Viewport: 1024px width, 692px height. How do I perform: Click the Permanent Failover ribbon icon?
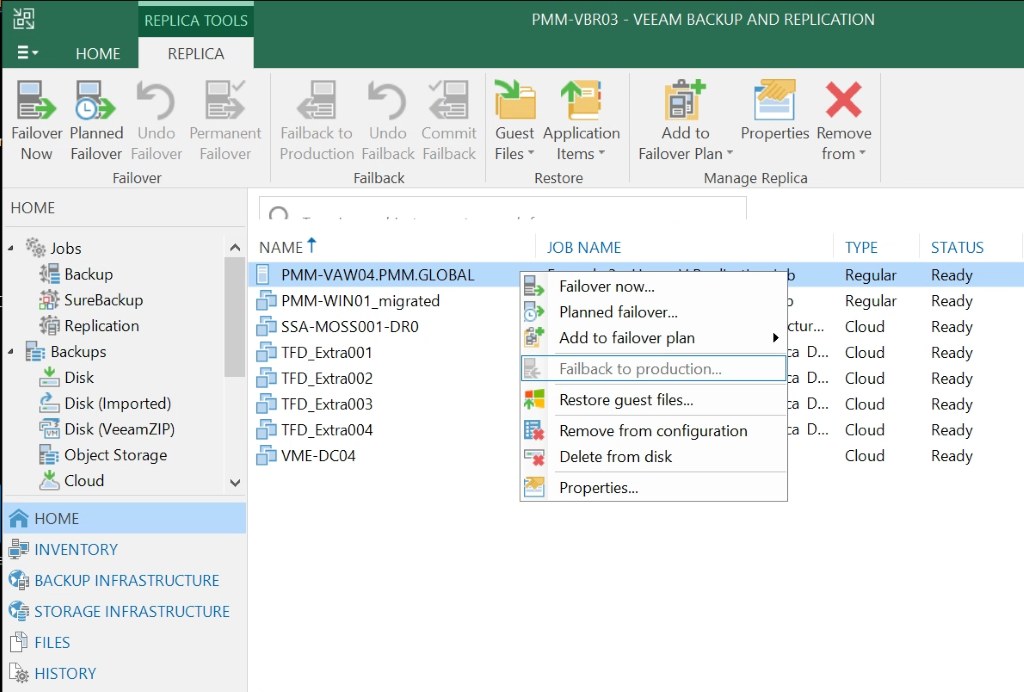(225, 121)
